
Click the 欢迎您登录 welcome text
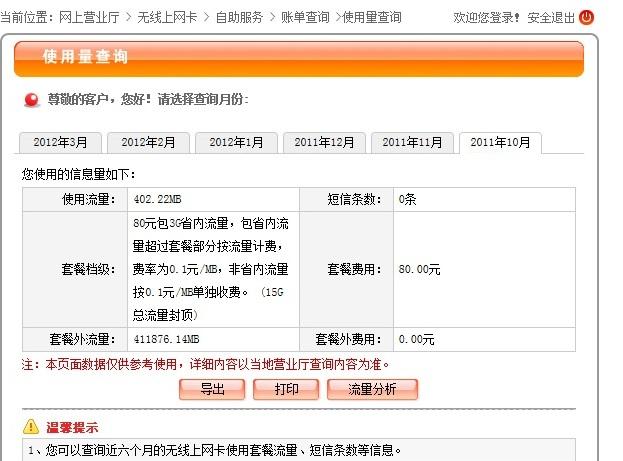tap(486, 18)
